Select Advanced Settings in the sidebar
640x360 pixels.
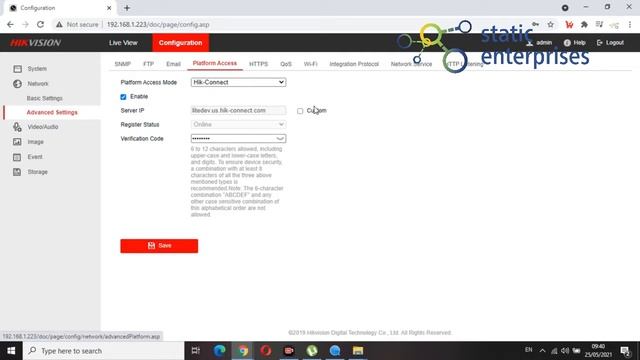point(52,112)
